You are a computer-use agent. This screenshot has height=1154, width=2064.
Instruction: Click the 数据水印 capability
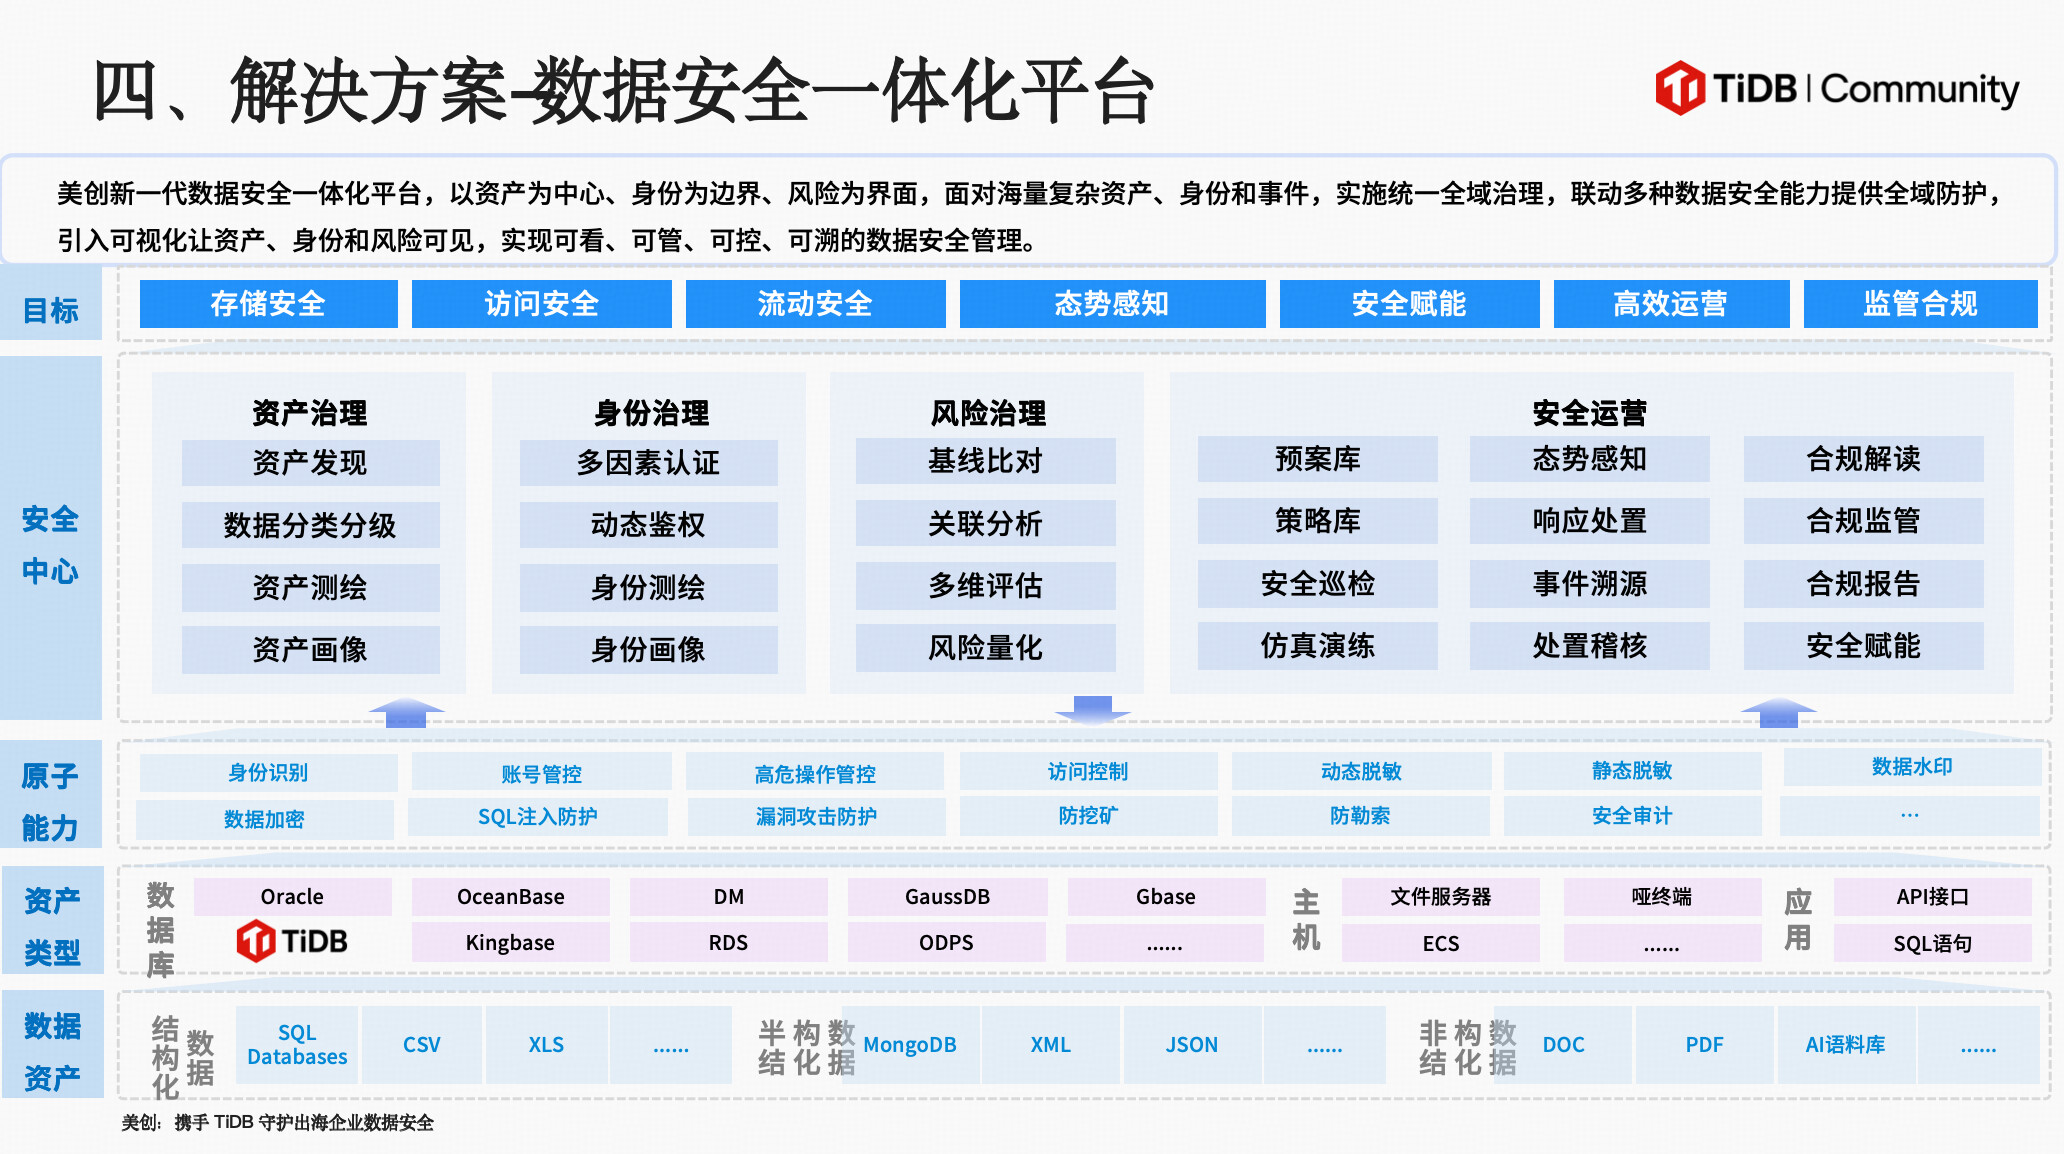(x=1911, y=767)
